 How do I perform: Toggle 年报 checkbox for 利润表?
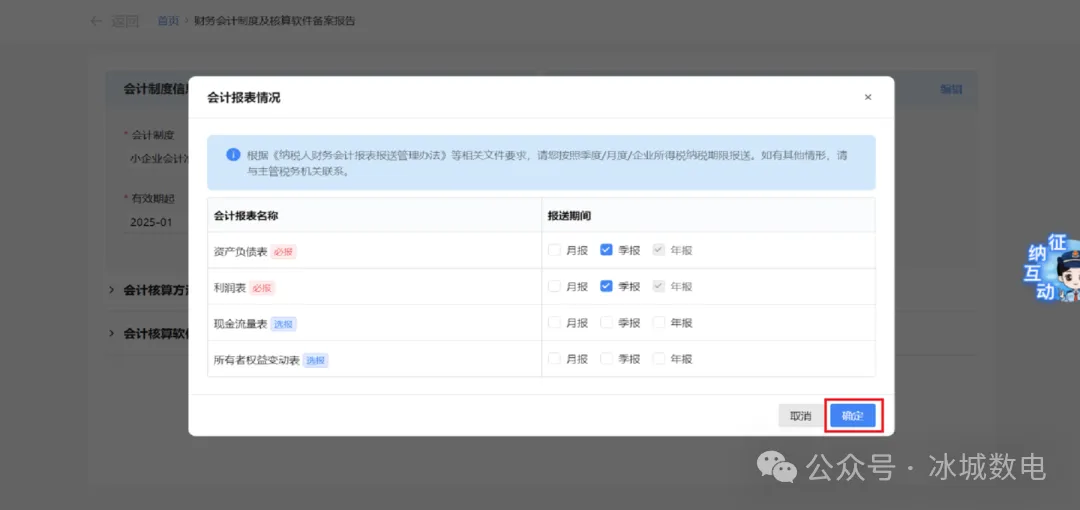point(658,286)
